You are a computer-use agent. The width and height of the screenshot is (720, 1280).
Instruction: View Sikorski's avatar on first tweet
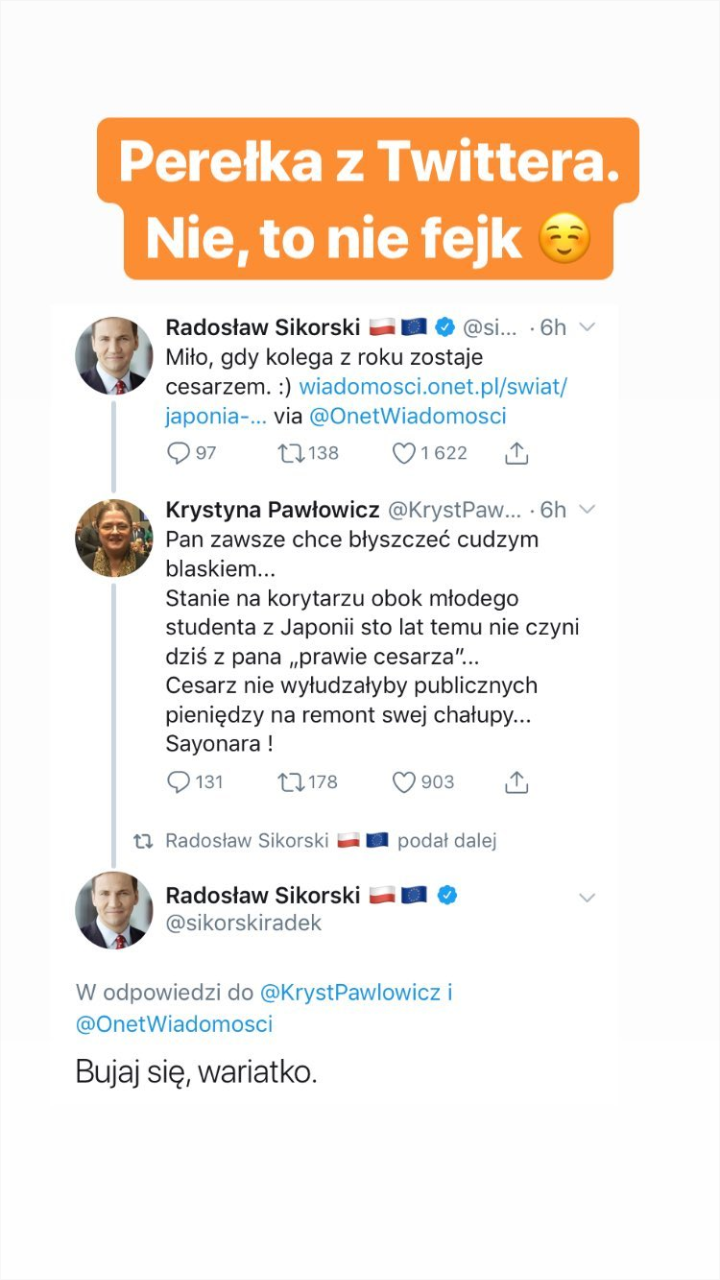click(x=113, y=356)
